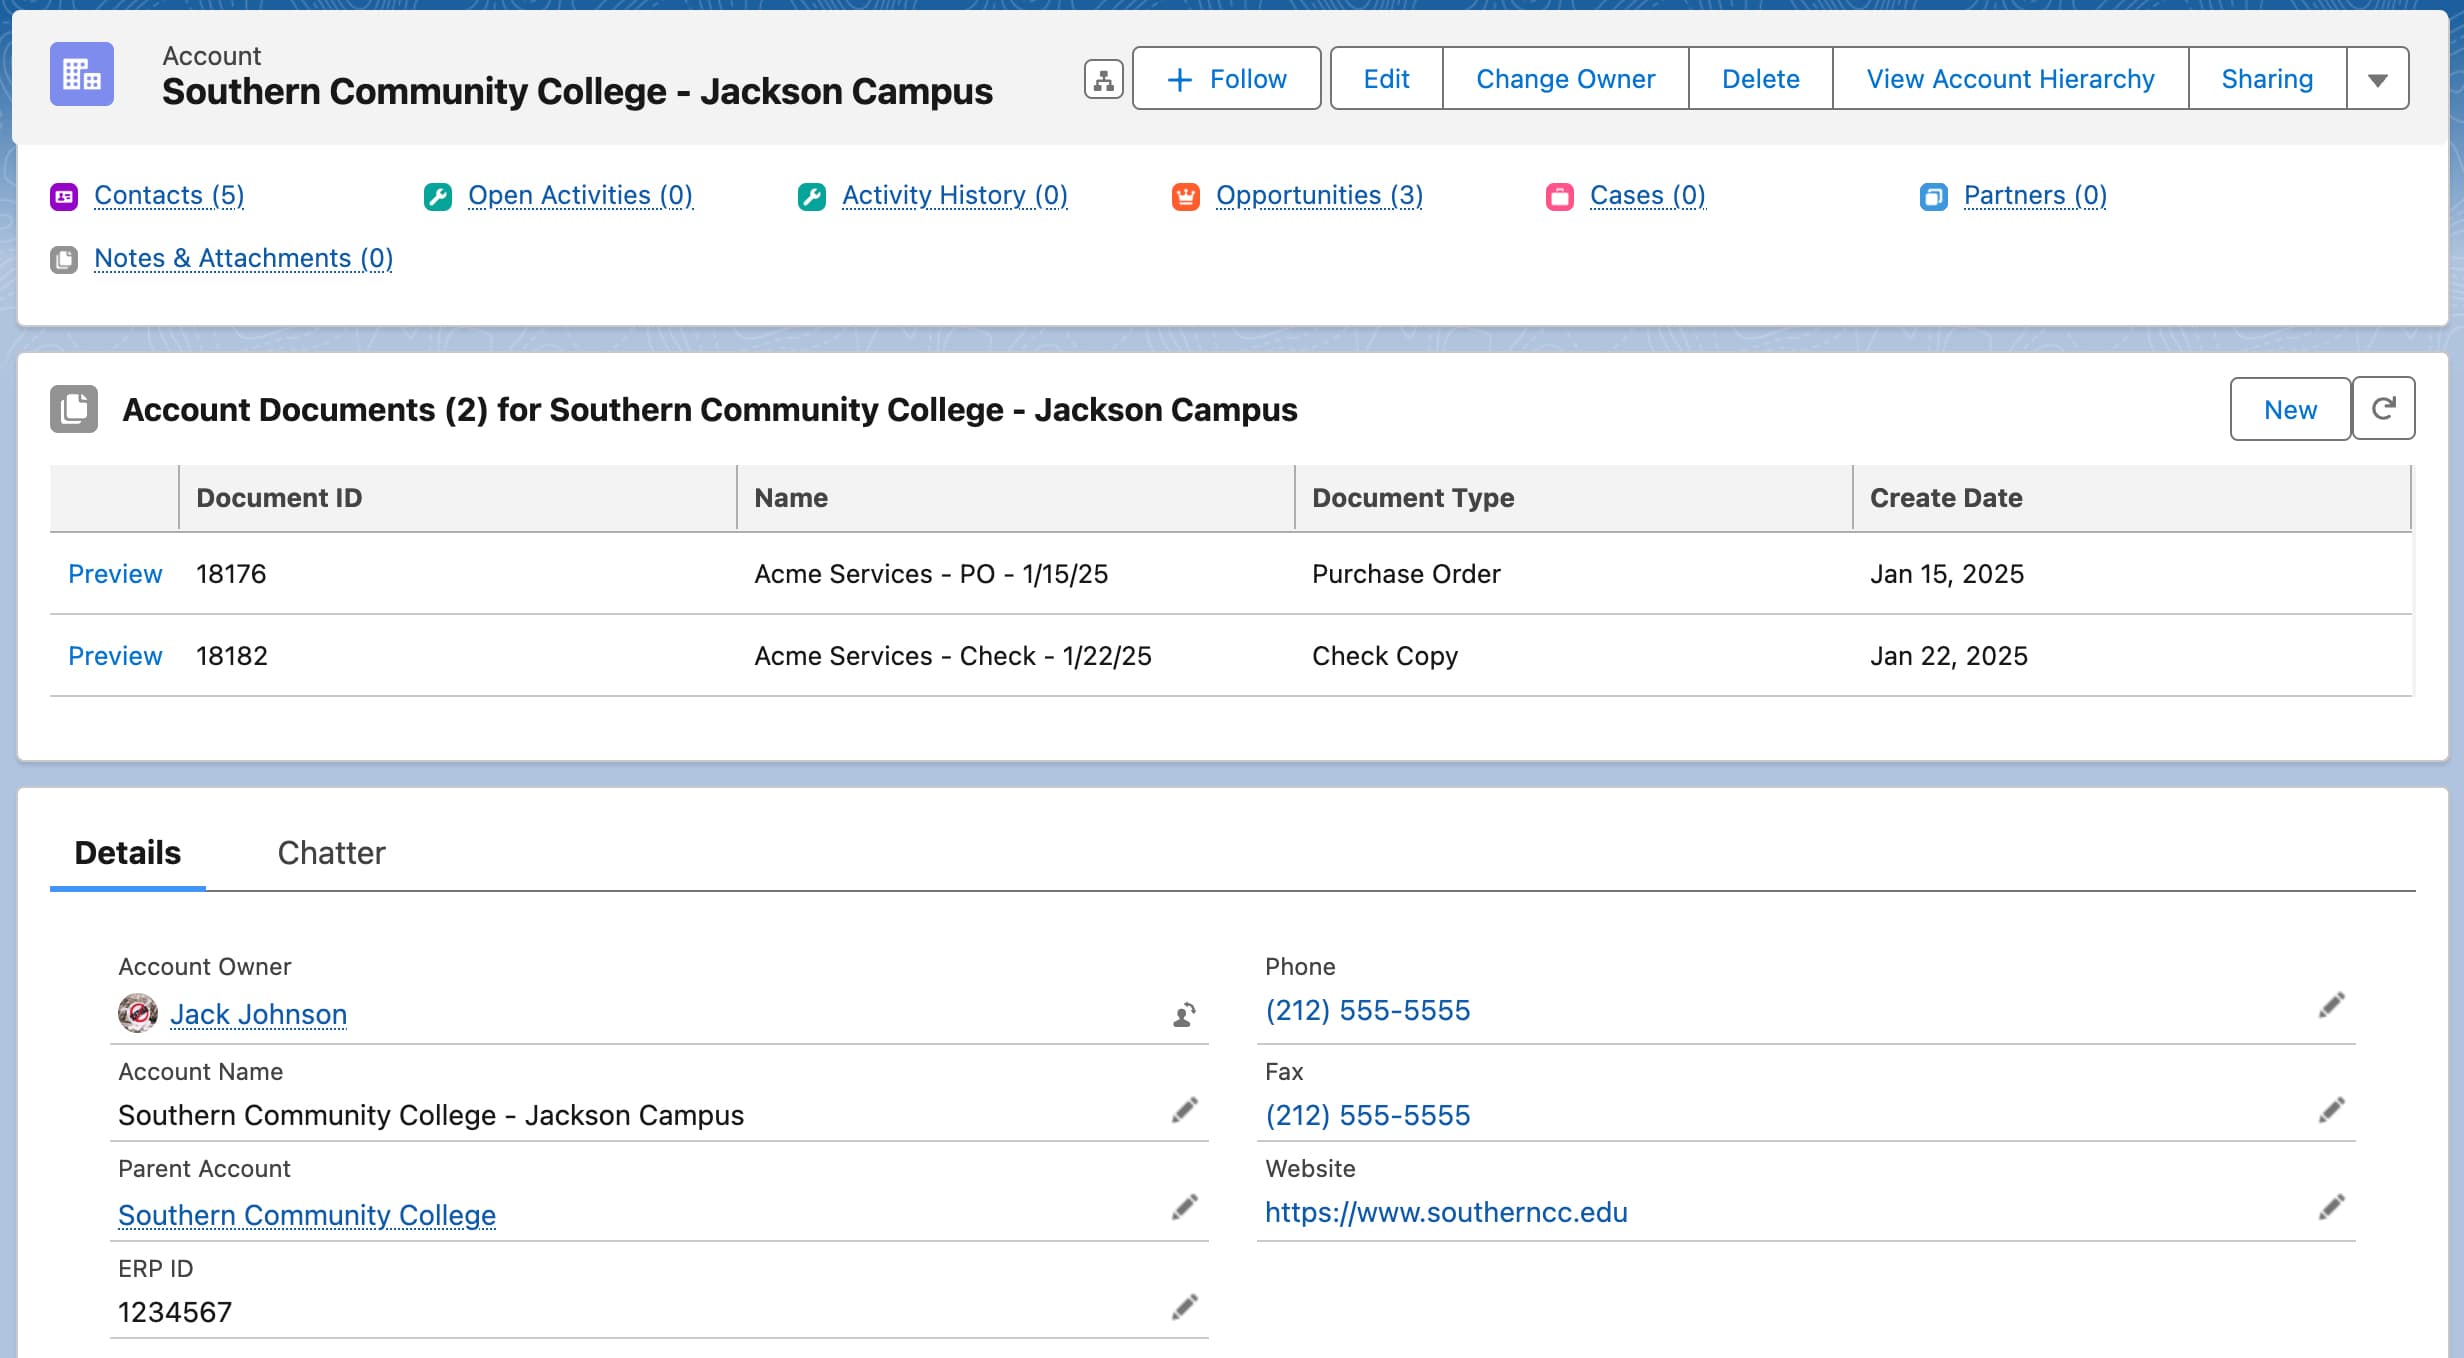Image resolution: width=2464 pixels, height=1358 pixels.
Task: Click the Fax number link
Action: [x=1367, y=1115]
